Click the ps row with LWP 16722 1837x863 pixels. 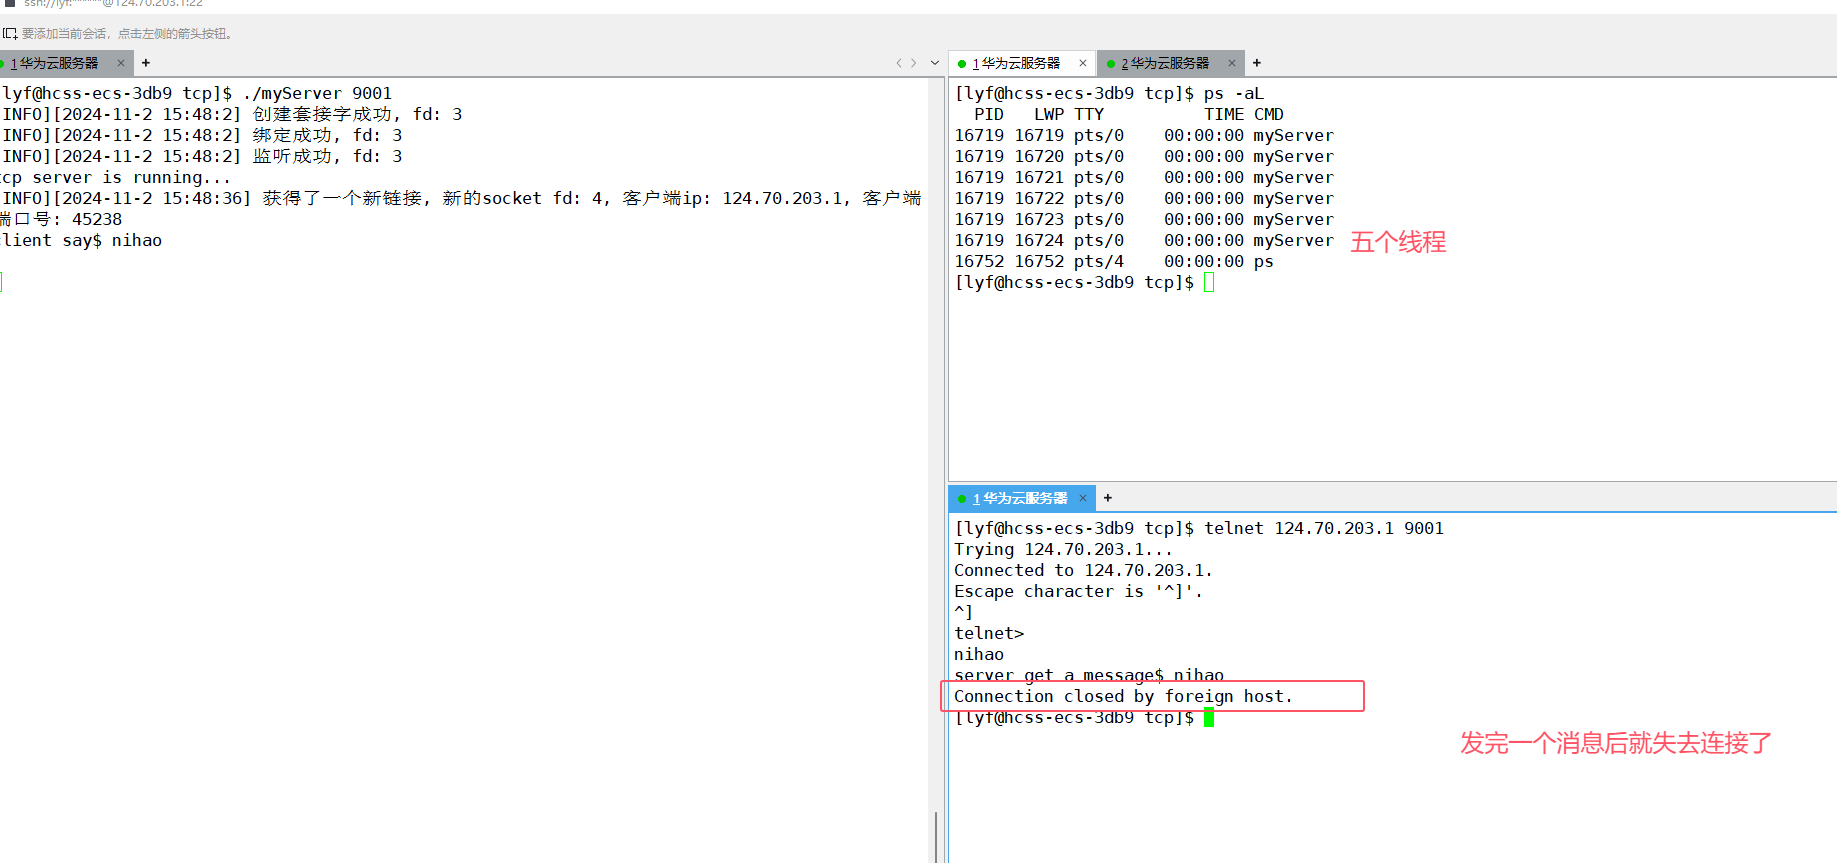[x=1144, y=198]
